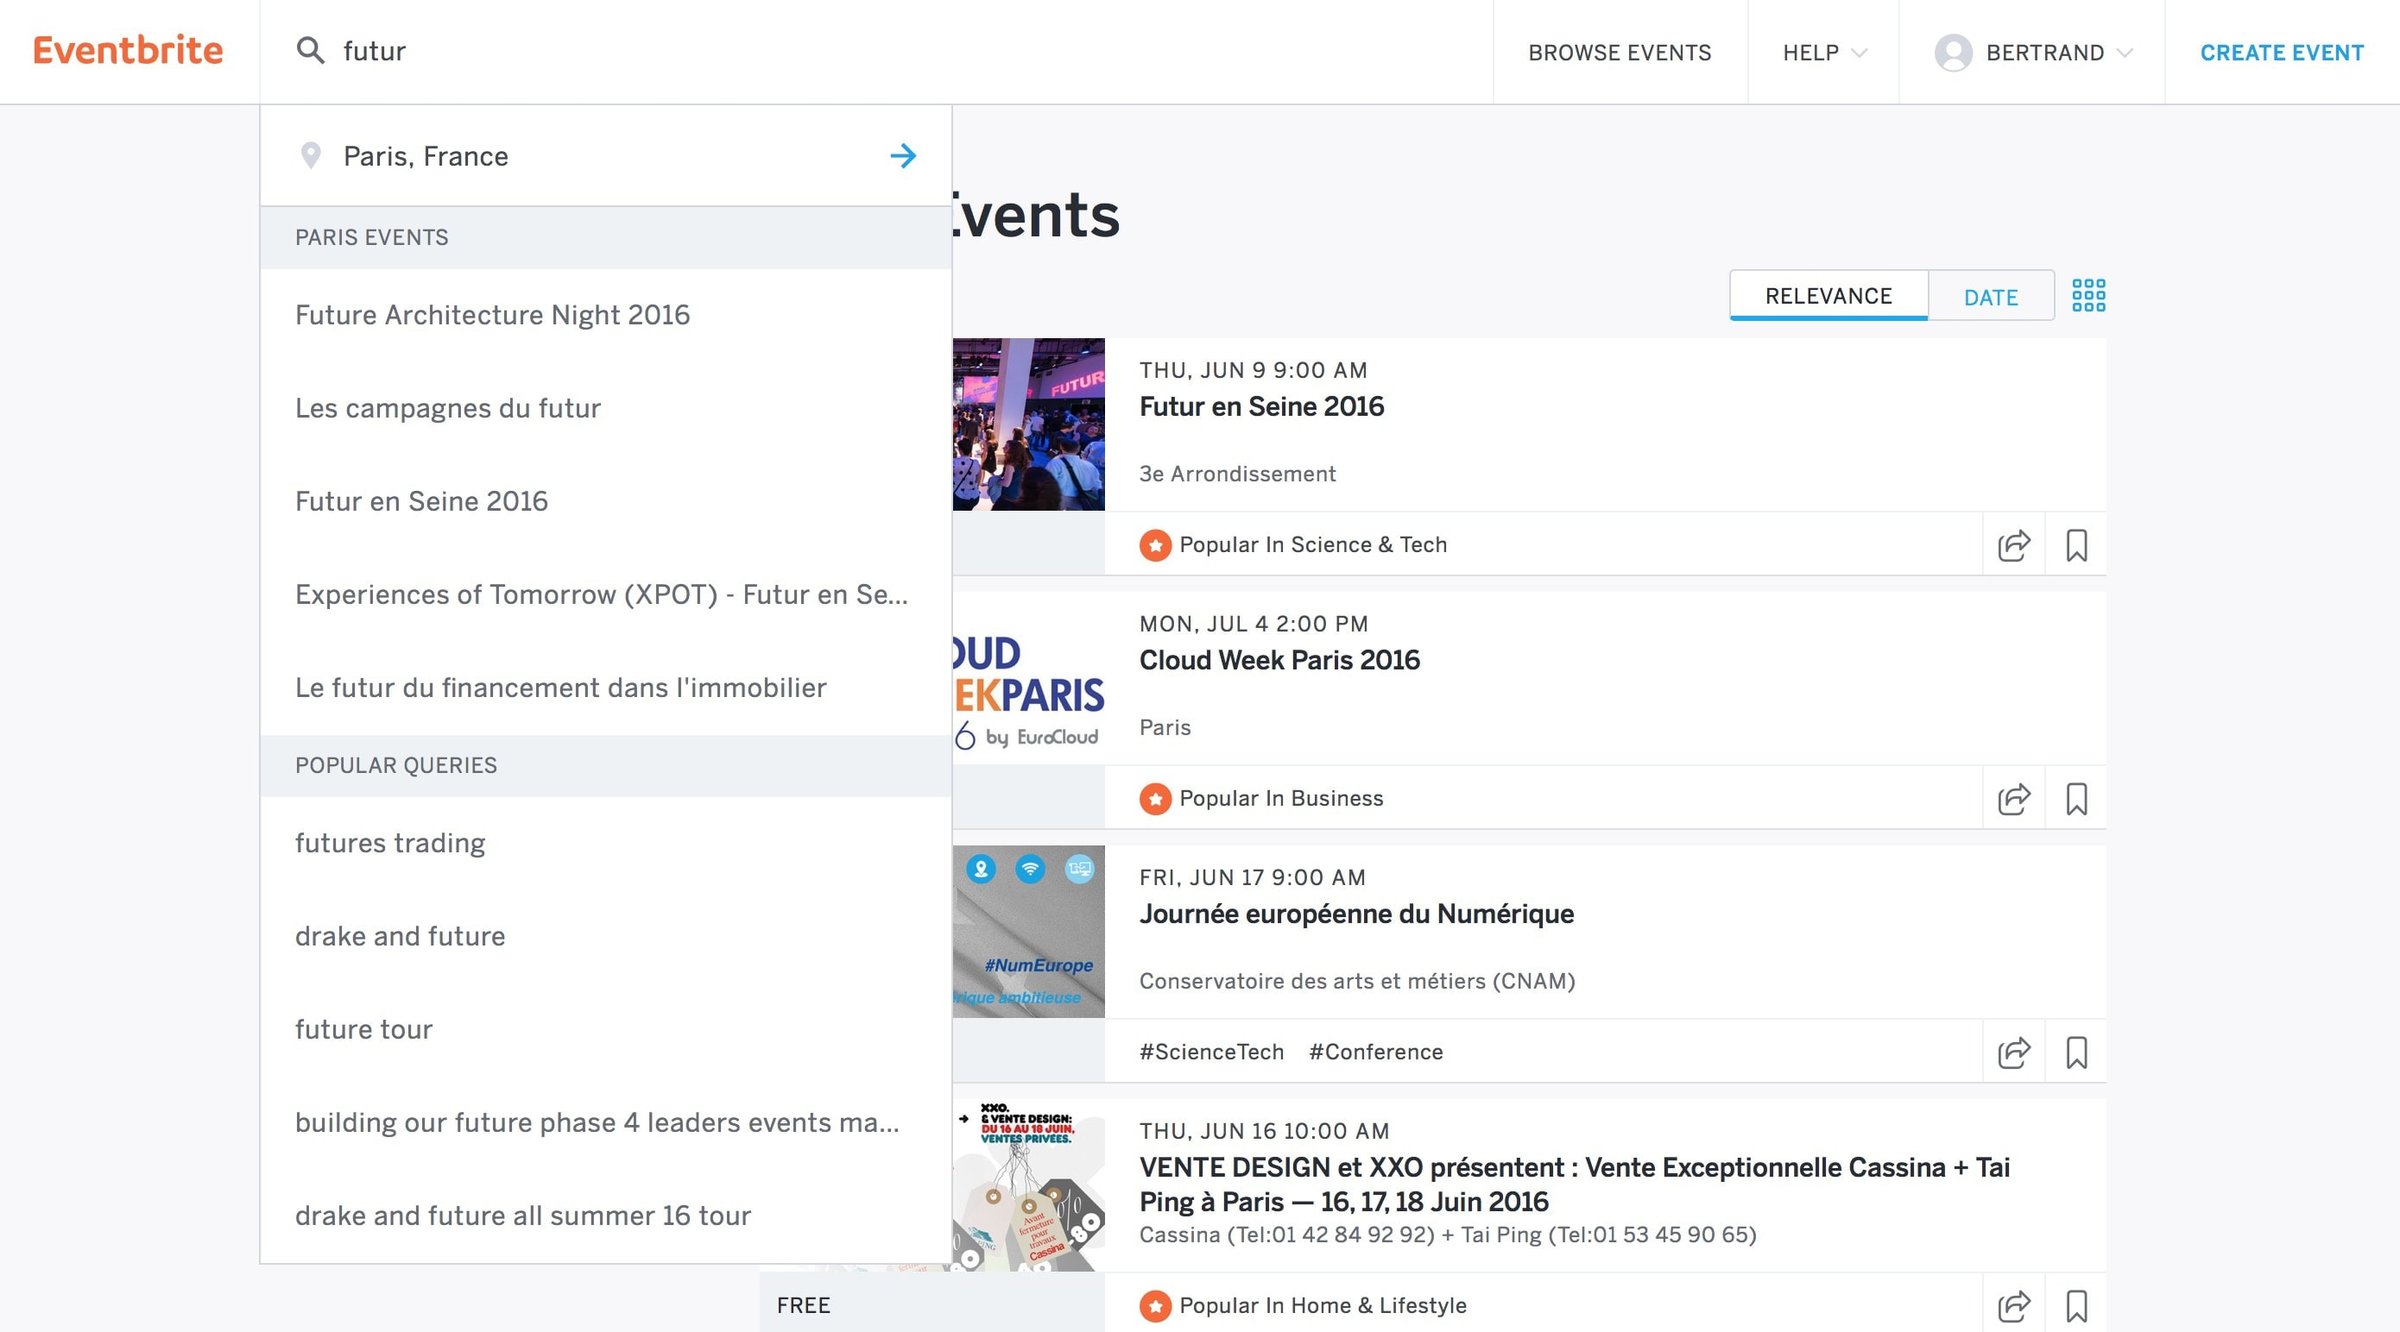This screenshot has width=2400, height=1332.
Task: Click FRI, JUN 17 9:00 AM date
Action: (x=1252, y=877)
